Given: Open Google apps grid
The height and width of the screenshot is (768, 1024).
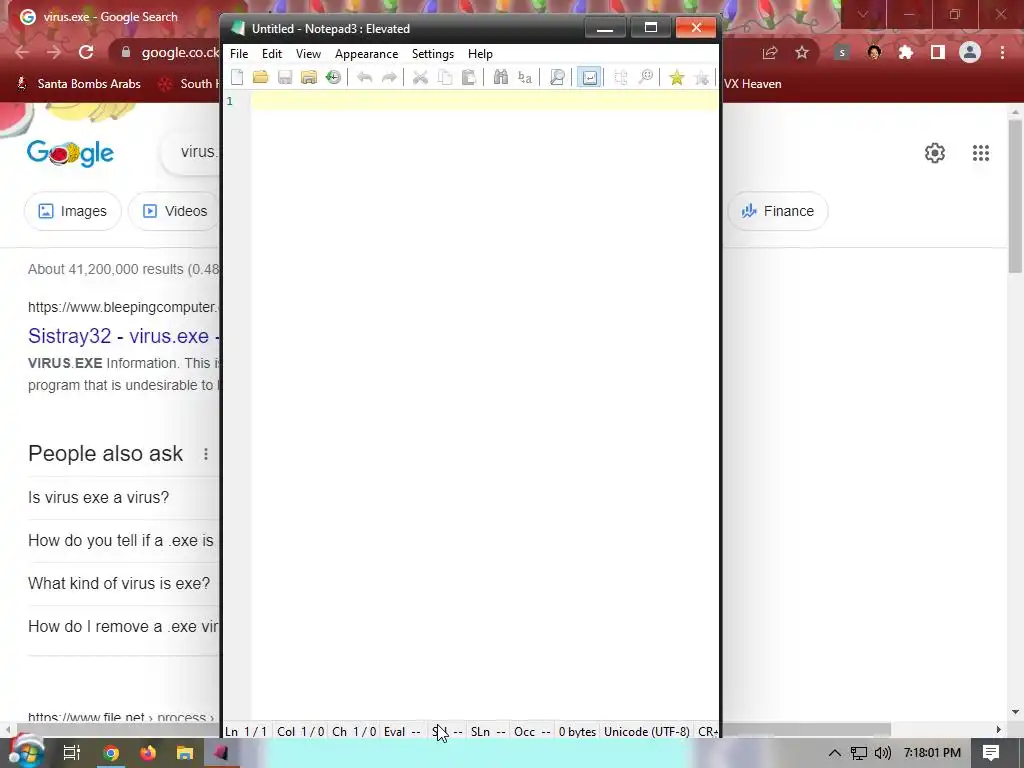Looking at the screenshot, I should tap(981, 153).
